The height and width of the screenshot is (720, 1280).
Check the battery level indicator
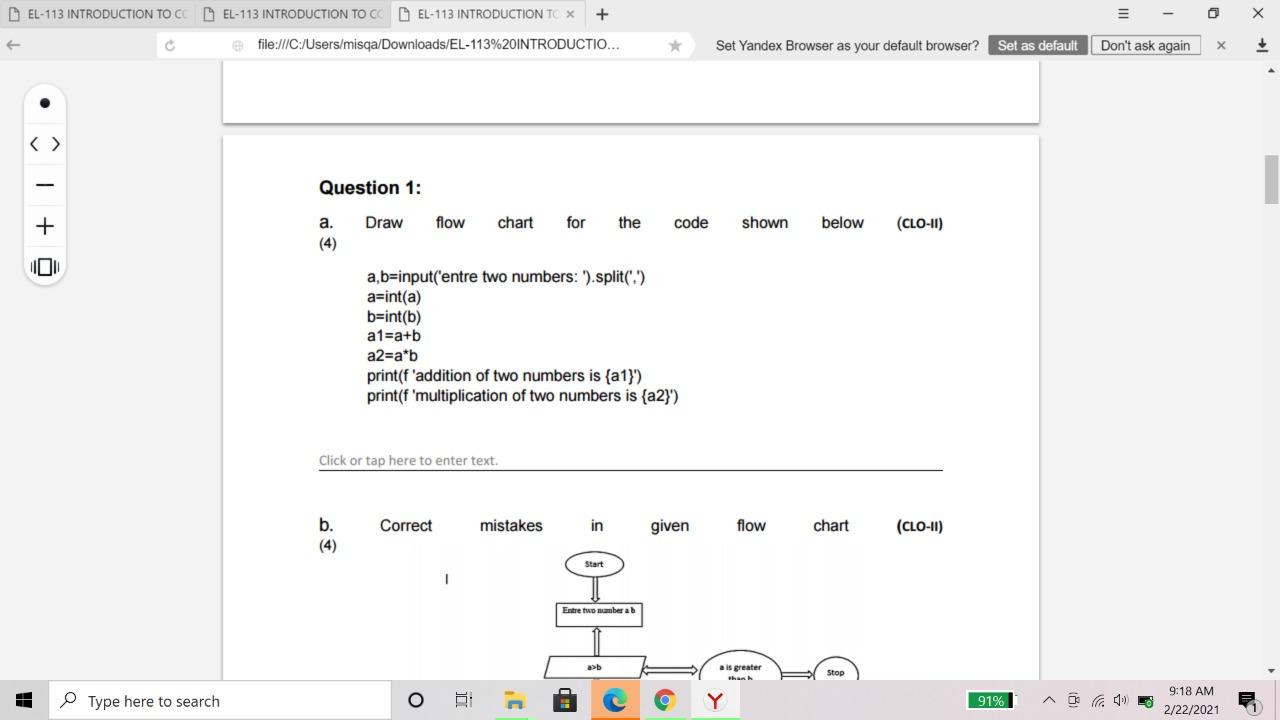click(990, 700)
